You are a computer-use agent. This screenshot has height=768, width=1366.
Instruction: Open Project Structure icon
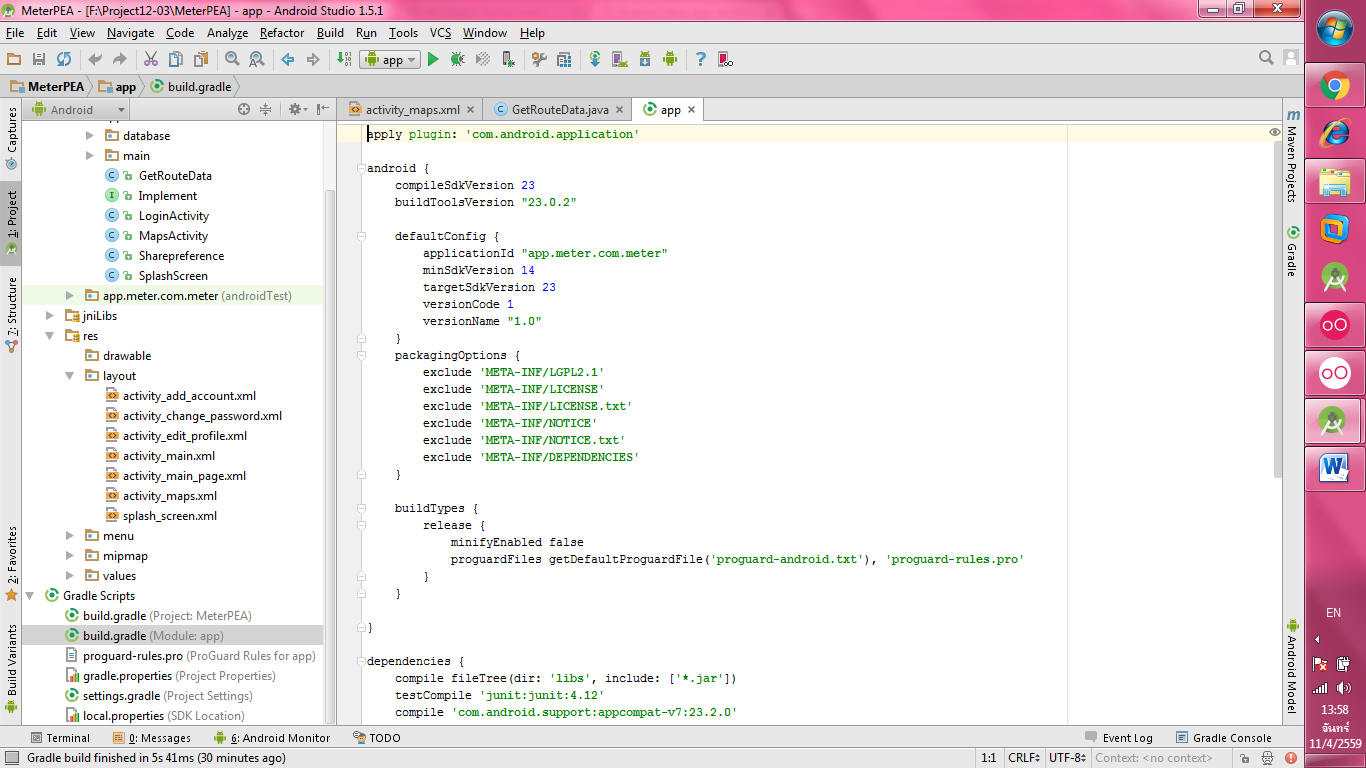click(x=564, y=60)
